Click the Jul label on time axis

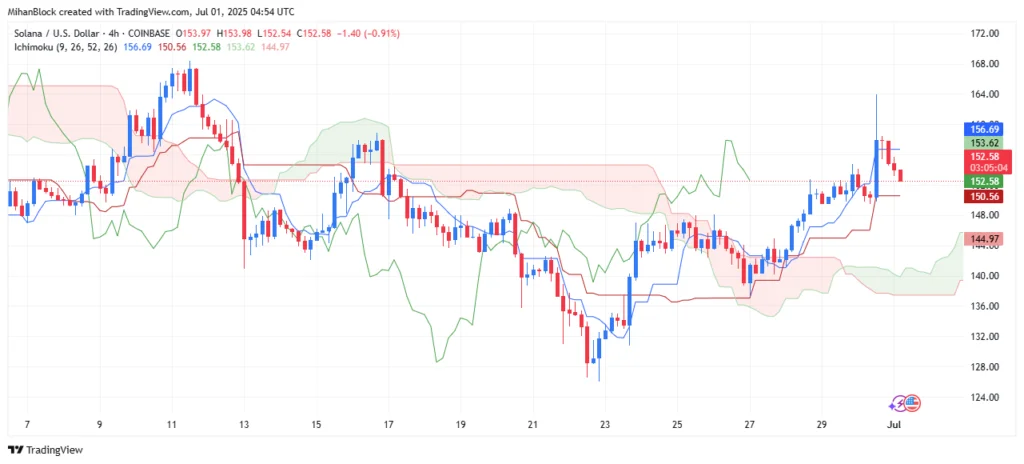[893, 424]
